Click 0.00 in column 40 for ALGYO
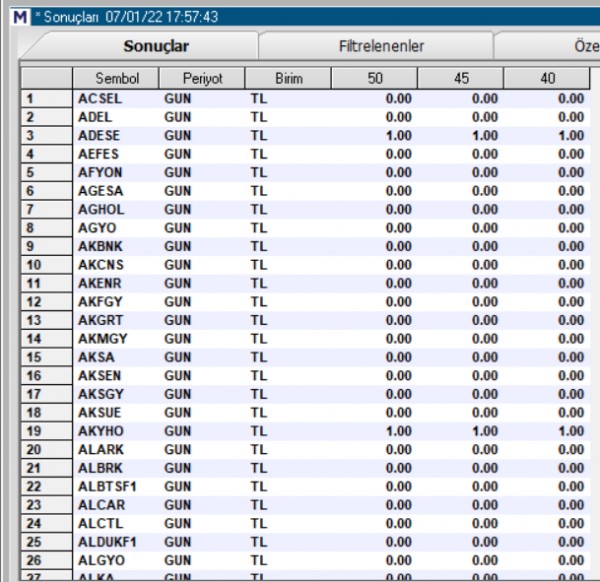The width and height of the screenshot is (600, 582). click(571, 561)
